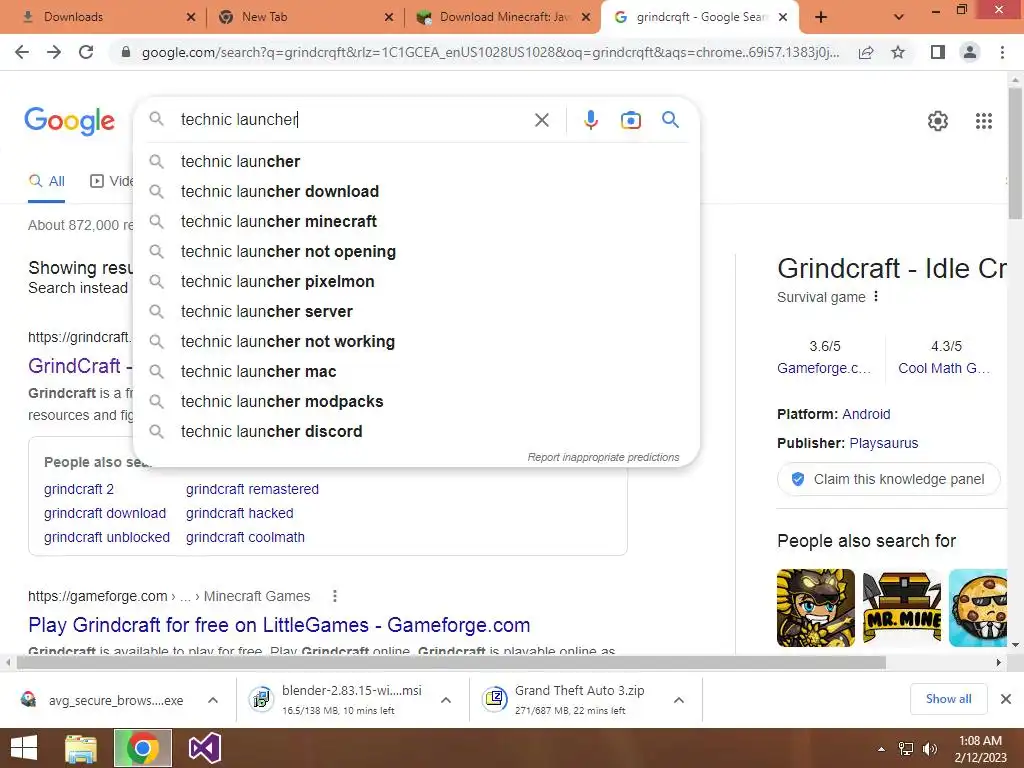Show hidden system tray icons

point(881,749)
